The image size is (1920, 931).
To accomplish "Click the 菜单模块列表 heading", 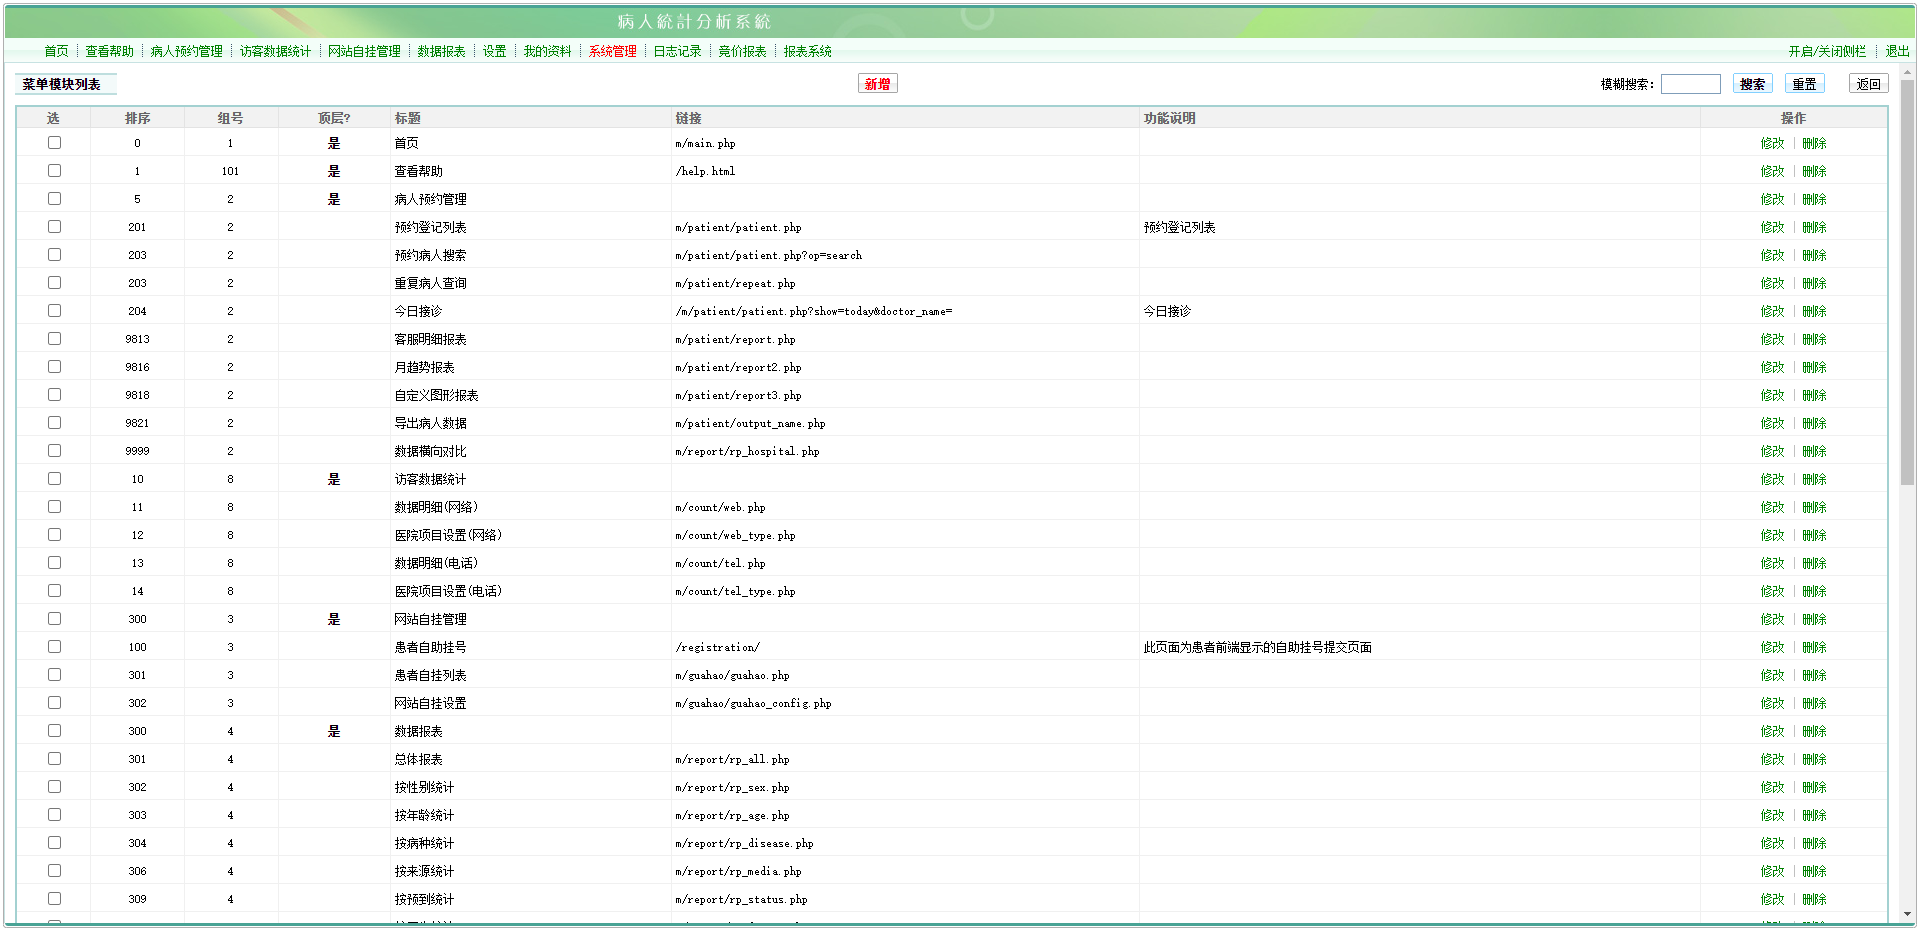I will coord(62,84).
